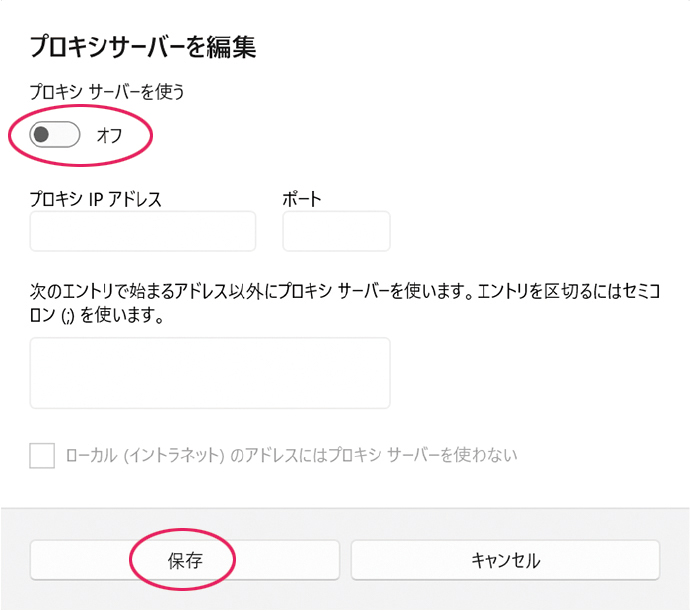Click the プロキシサーバーを編集 dialog title

[143, 47]
